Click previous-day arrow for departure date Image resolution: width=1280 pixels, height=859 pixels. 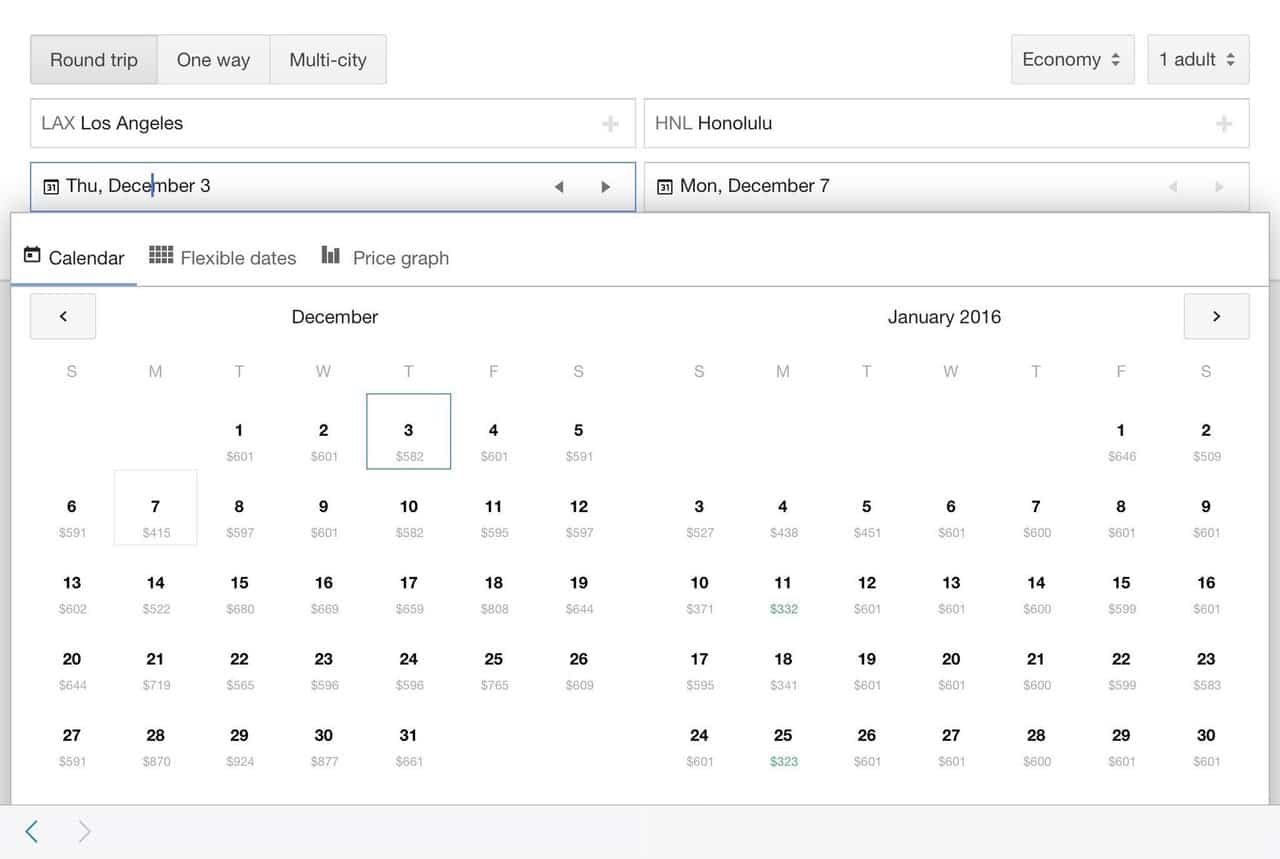click(559, 187)
